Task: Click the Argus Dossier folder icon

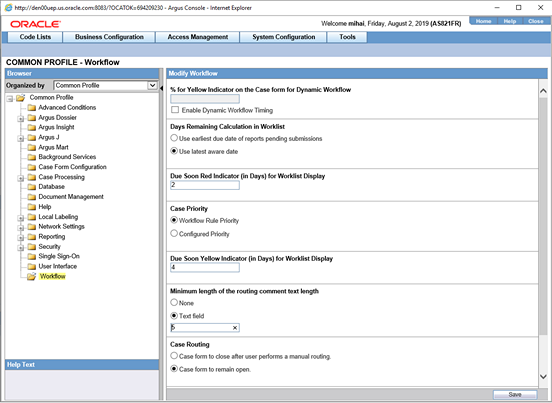Action: (32, 118)
